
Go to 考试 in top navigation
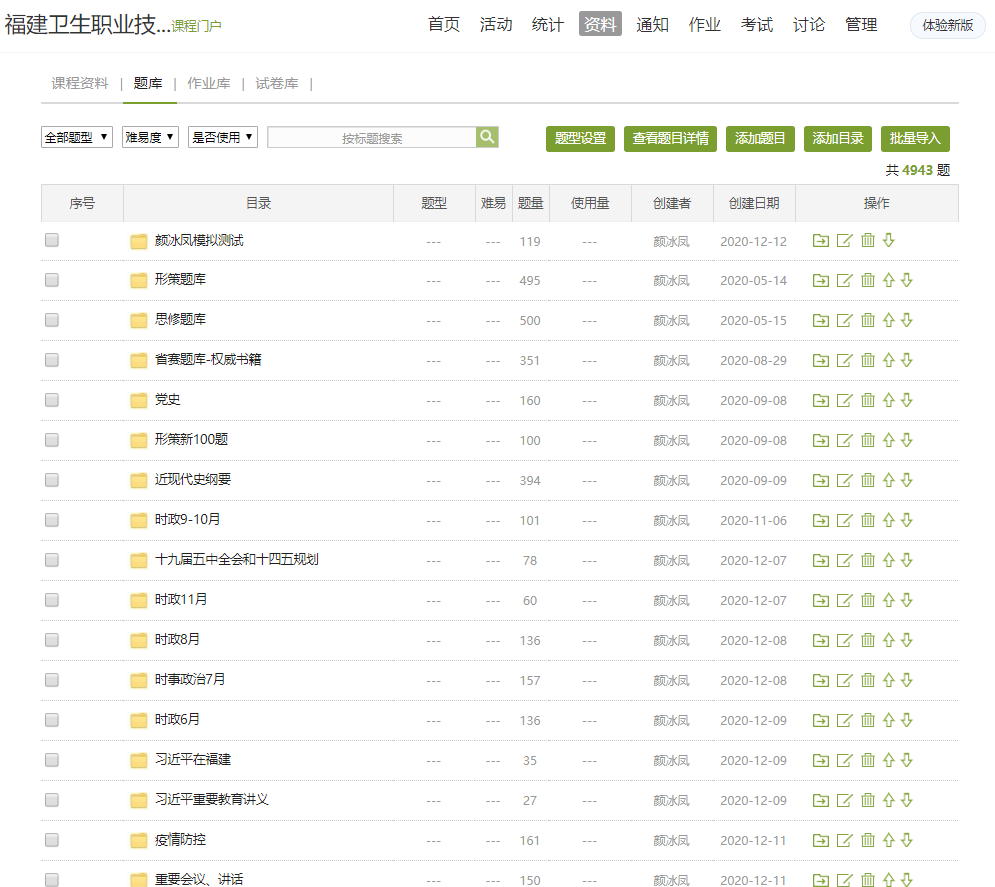click(757, 24)
